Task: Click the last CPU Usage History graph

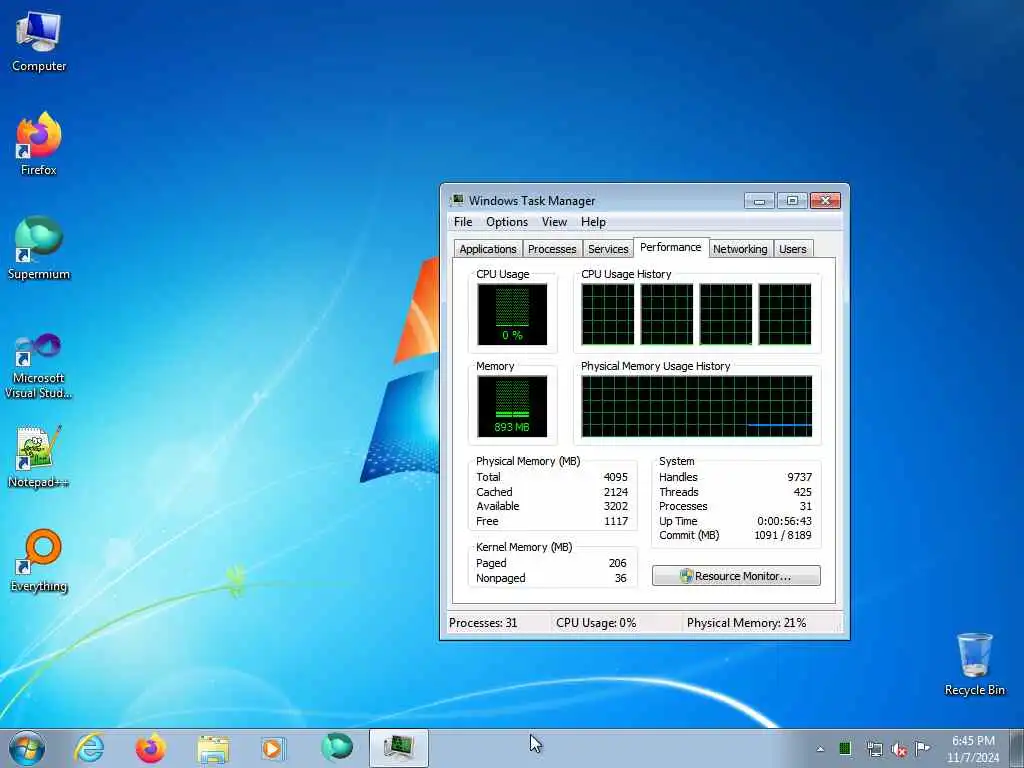Action: point(784,314)
